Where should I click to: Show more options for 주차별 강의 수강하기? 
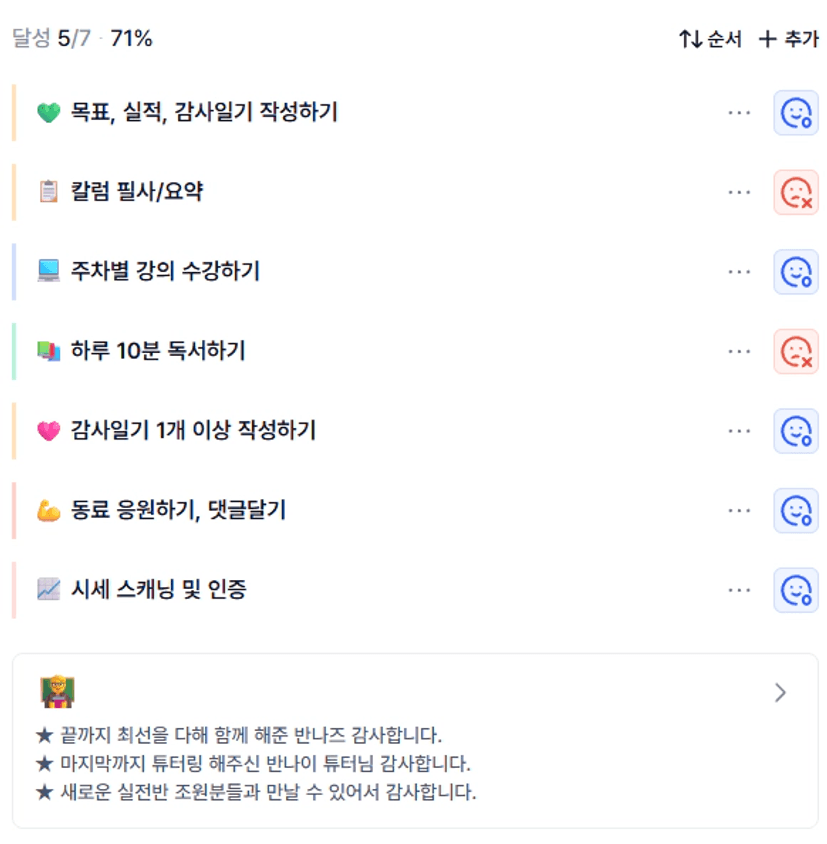[x=739, y=272]
